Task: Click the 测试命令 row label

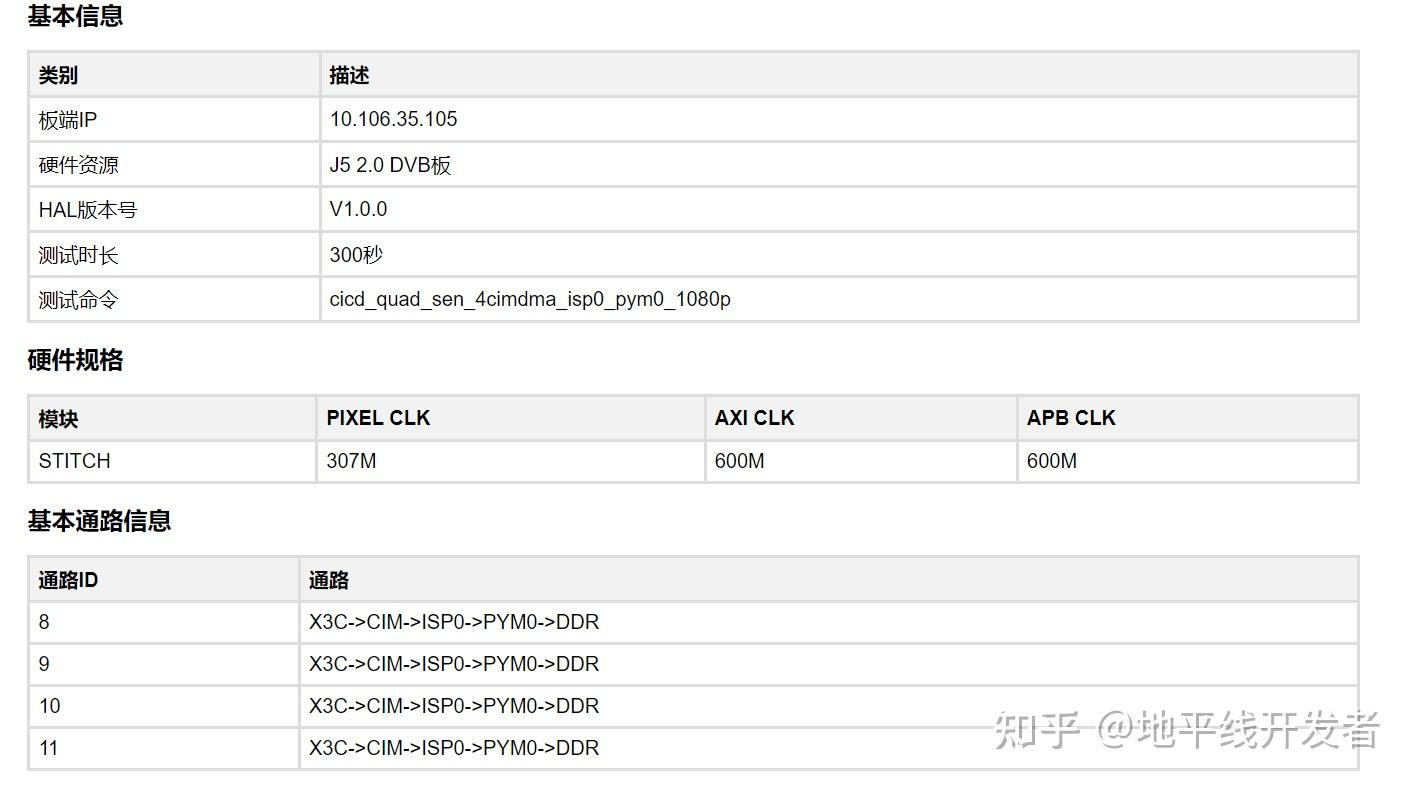Action: [x=78, y=300]
